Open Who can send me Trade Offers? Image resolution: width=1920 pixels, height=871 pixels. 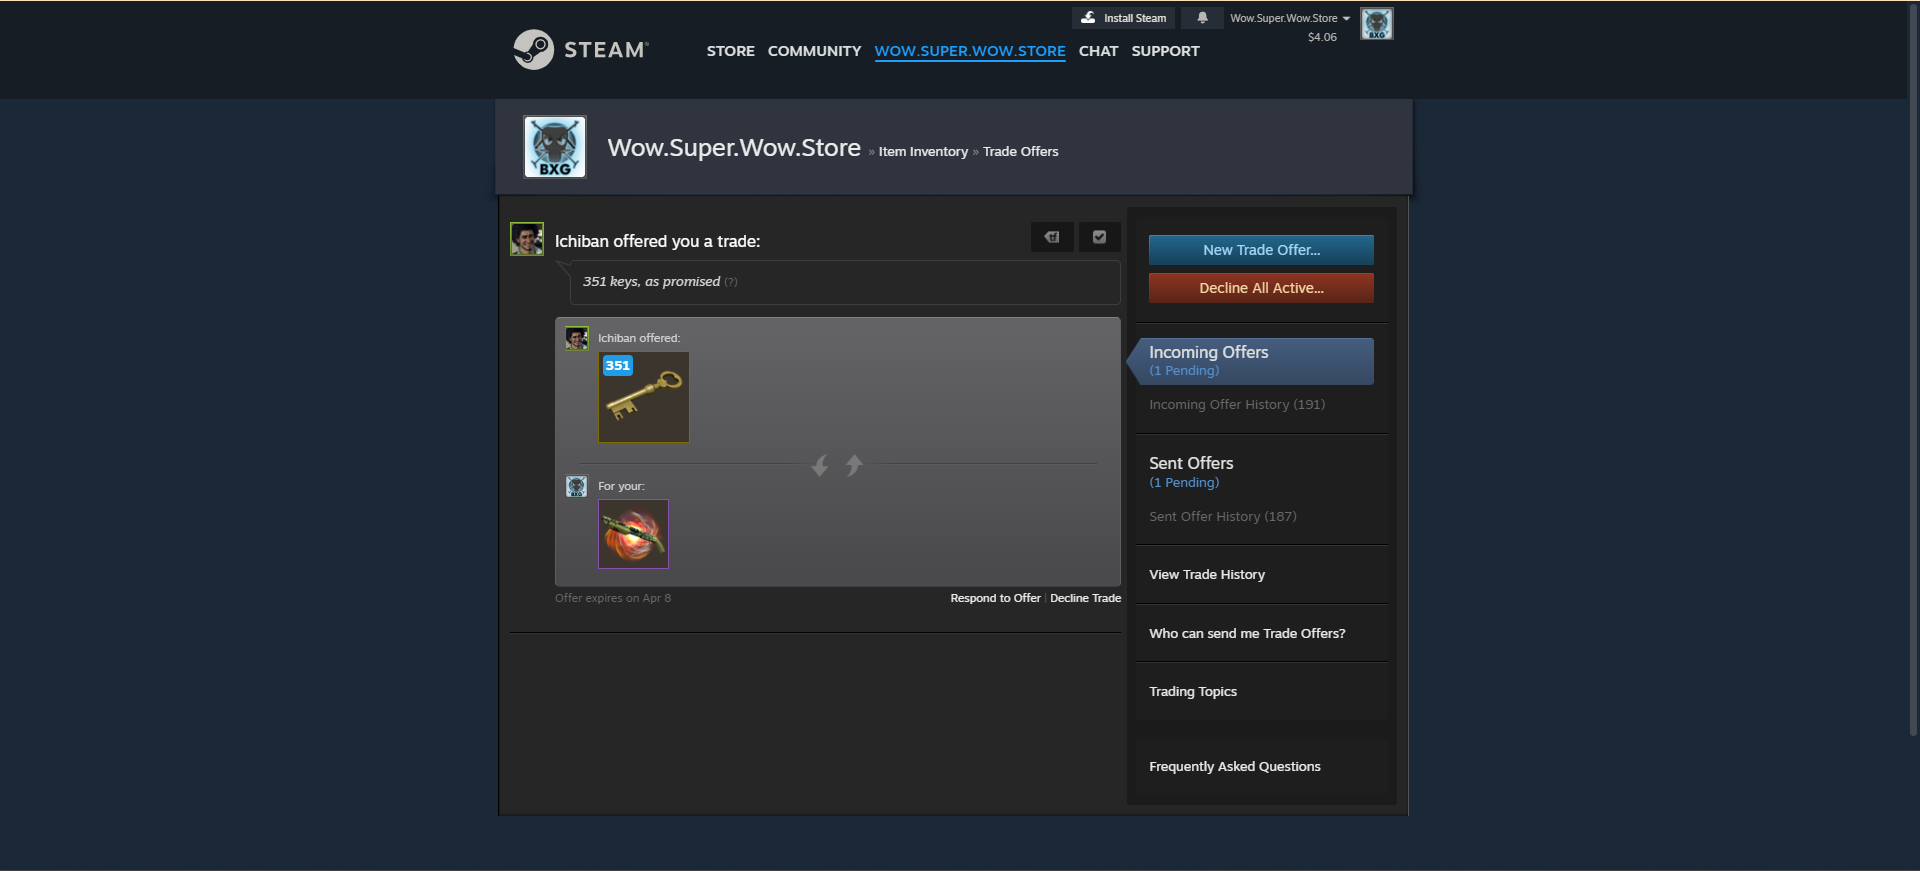point(1247,634)
